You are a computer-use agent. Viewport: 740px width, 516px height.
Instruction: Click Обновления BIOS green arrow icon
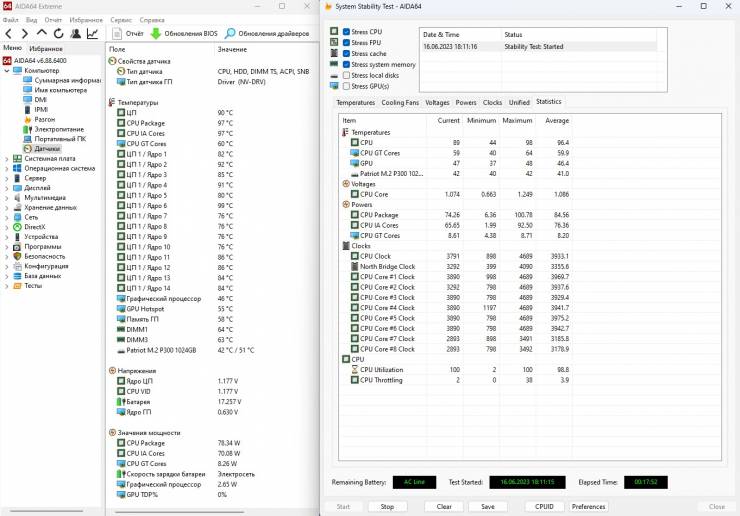[156, 34]
